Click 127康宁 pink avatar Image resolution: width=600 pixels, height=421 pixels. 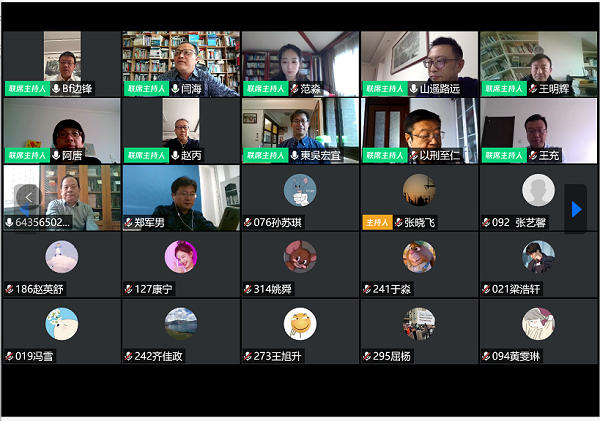(181, 257)
